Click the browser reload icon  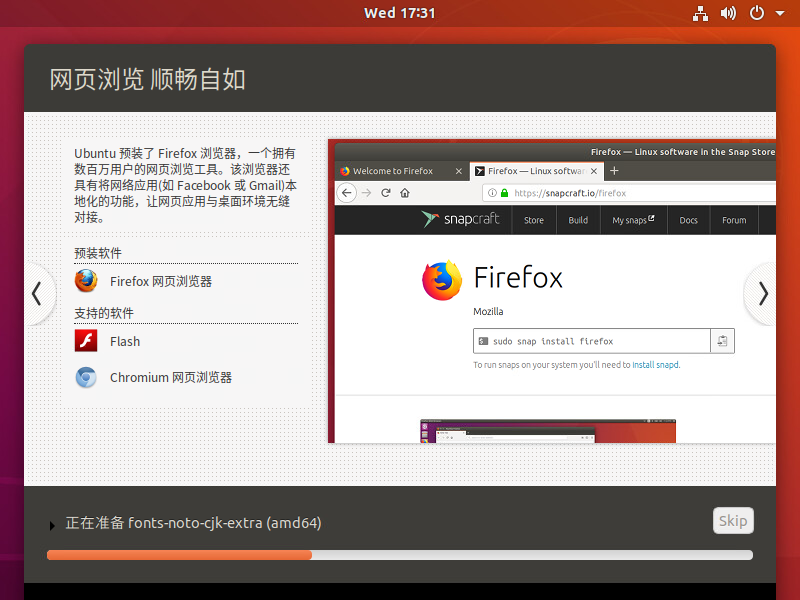386,193
